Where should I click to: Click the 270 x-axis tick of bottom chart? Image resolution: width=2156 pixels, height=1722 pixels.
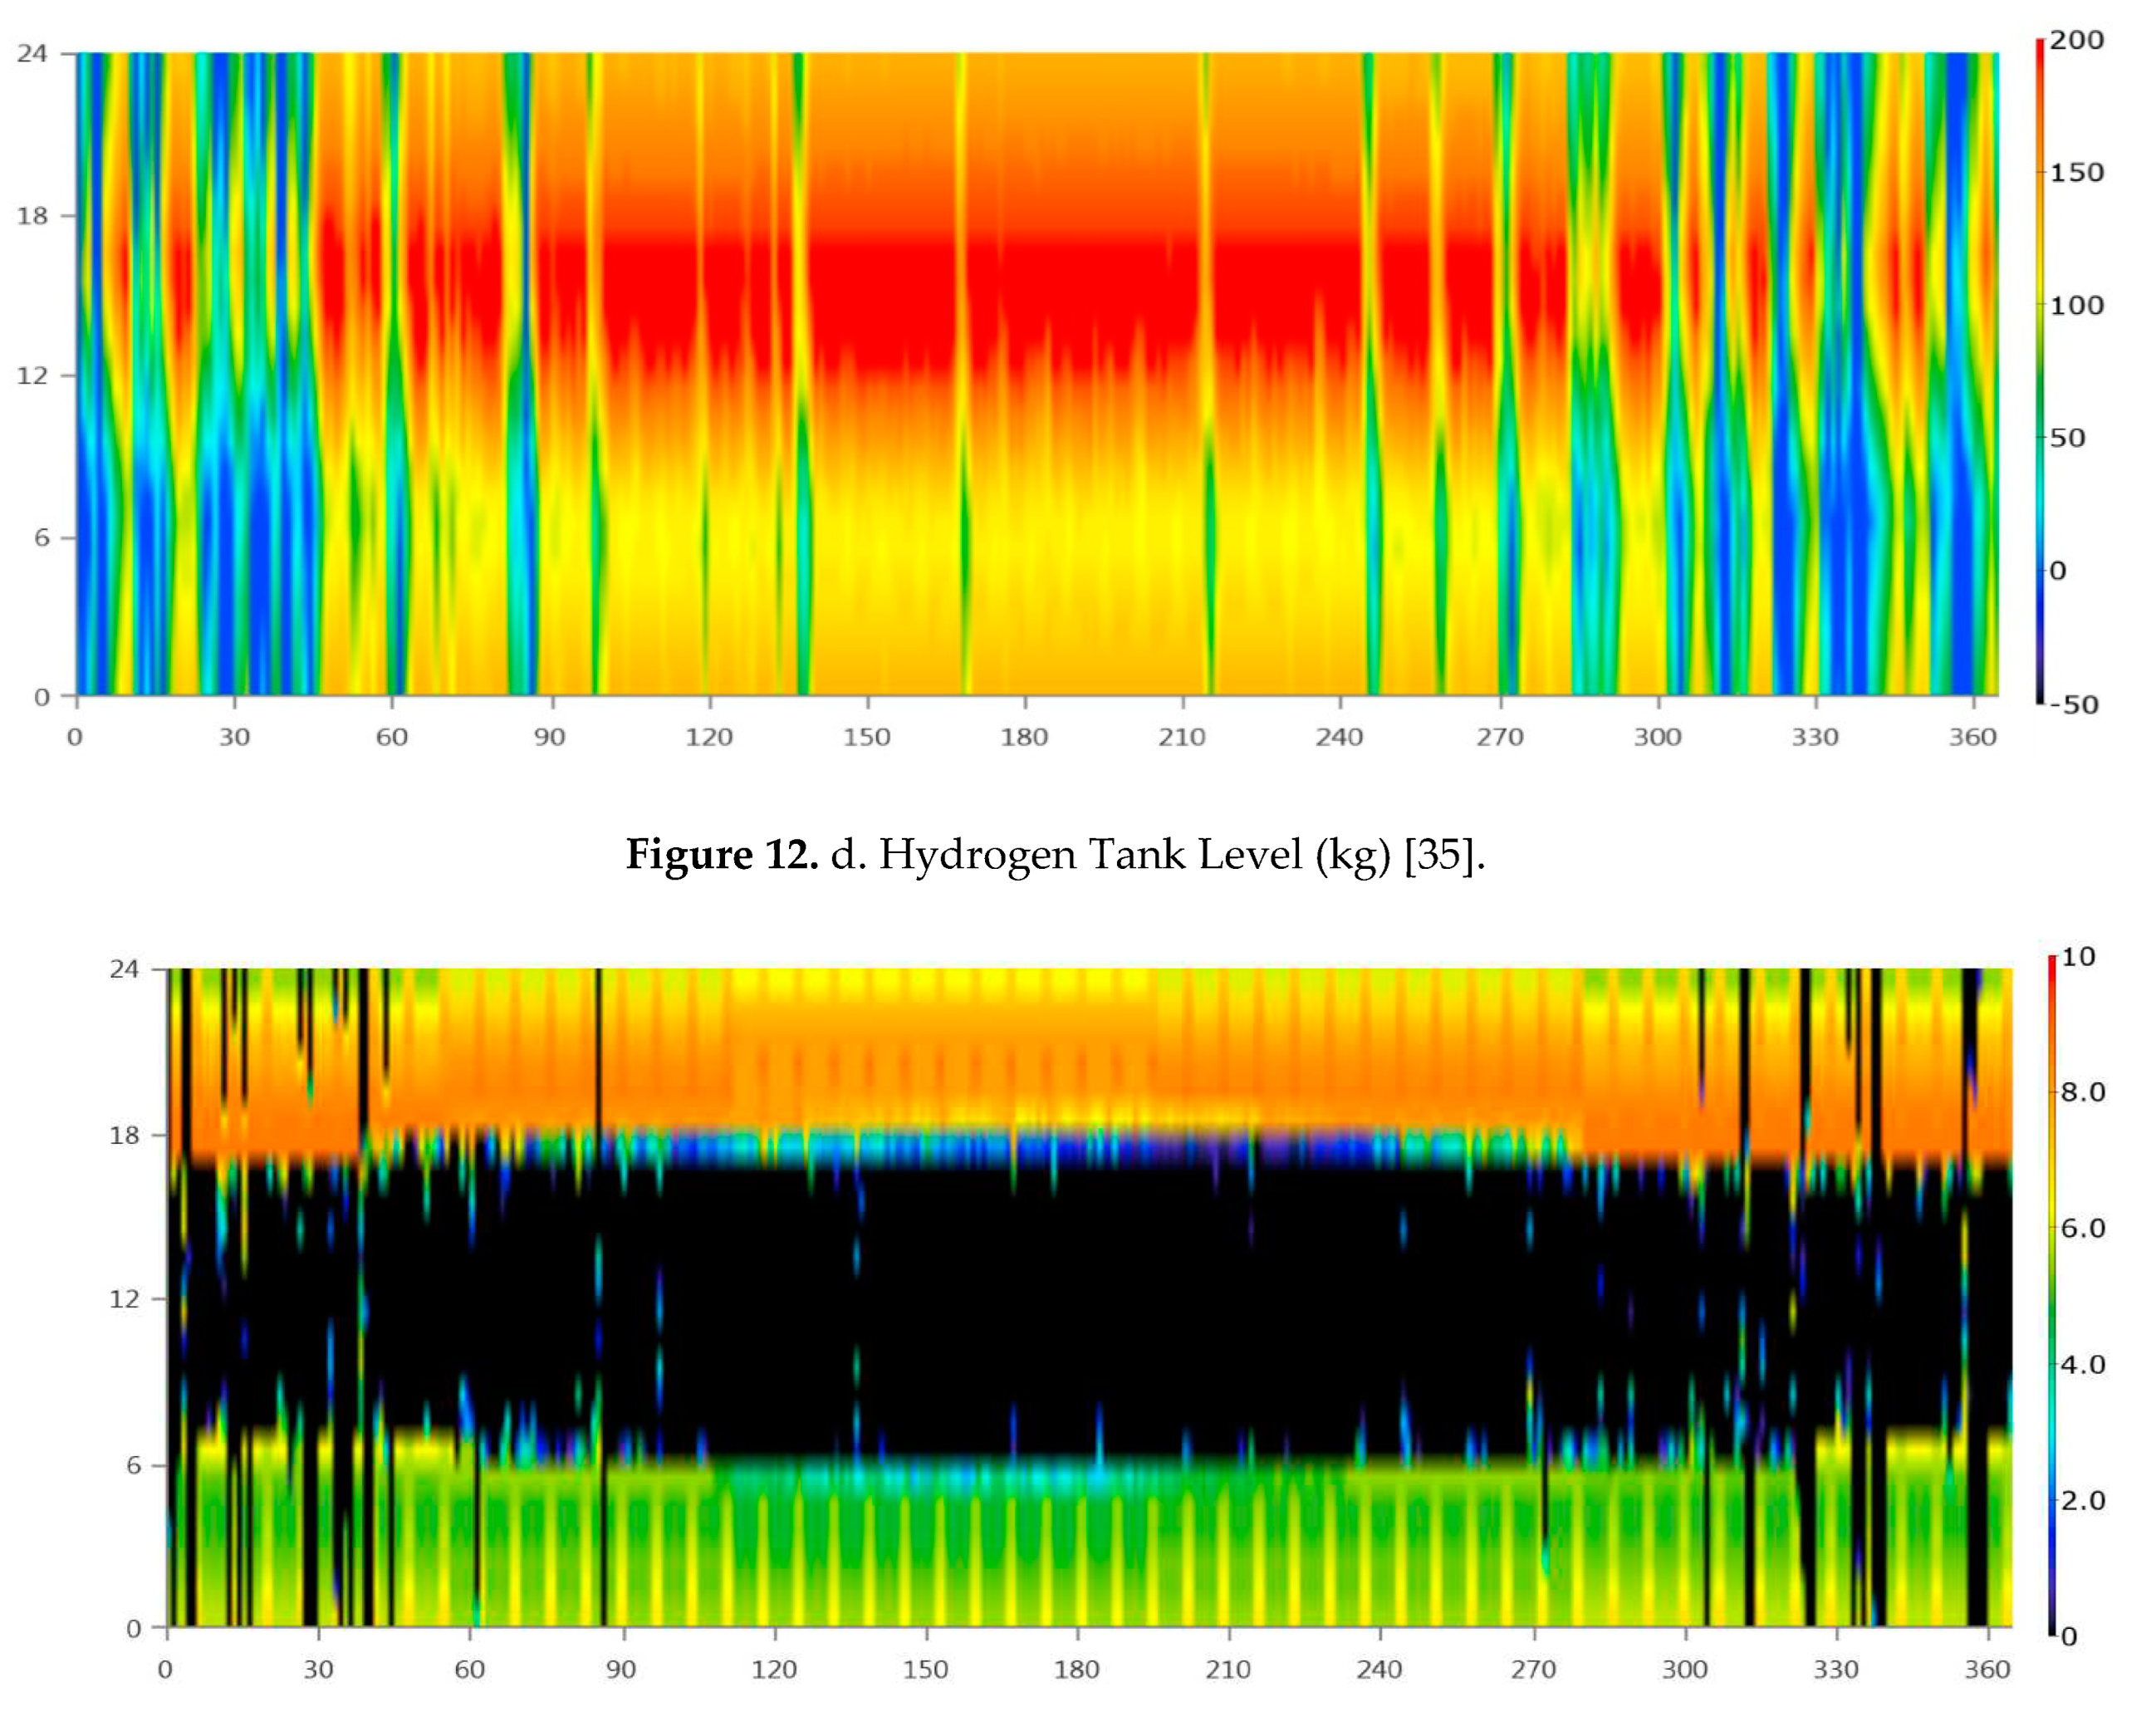[x=1533, y=1669]
